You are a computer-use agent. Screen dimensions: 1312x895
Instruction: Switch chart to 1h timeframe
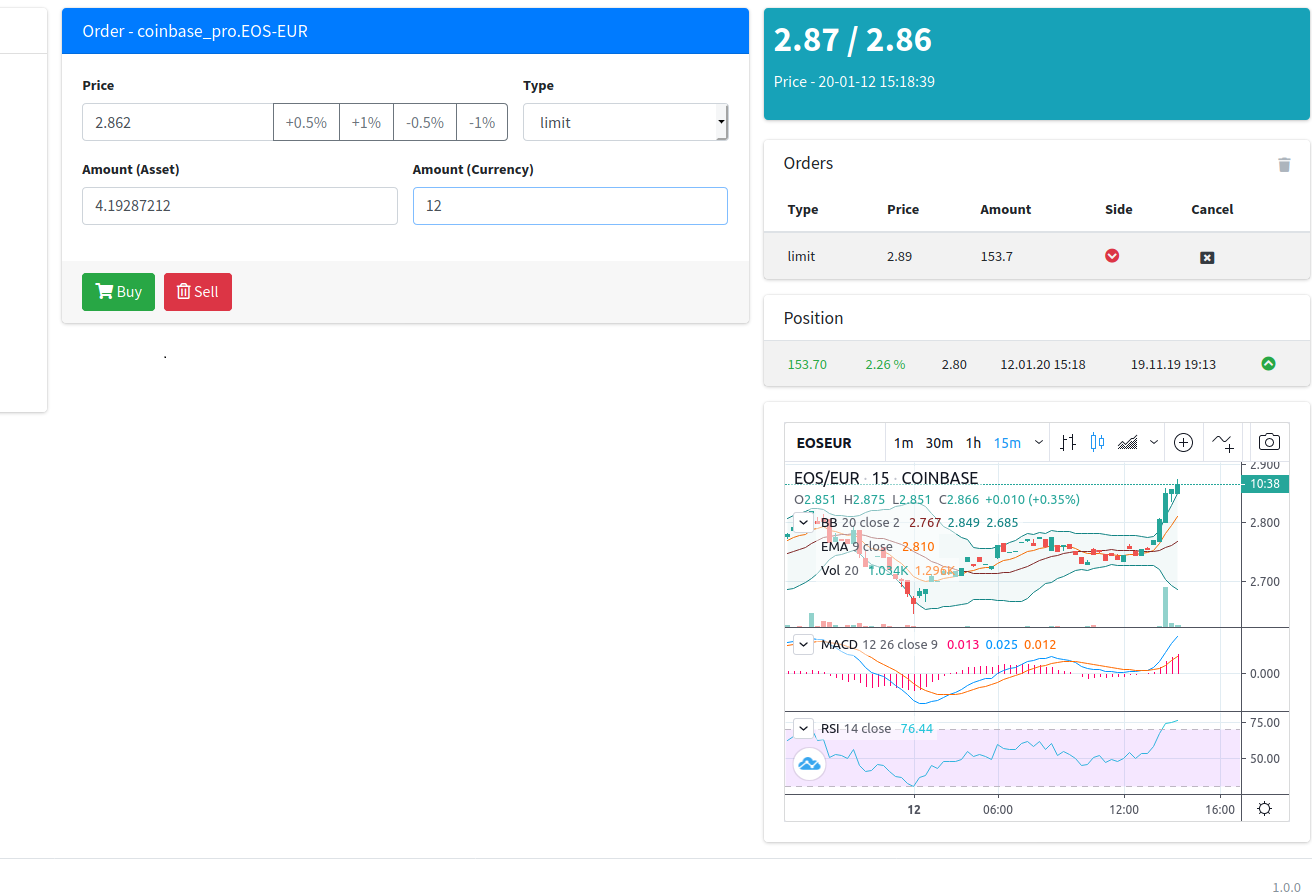[973, 443]
